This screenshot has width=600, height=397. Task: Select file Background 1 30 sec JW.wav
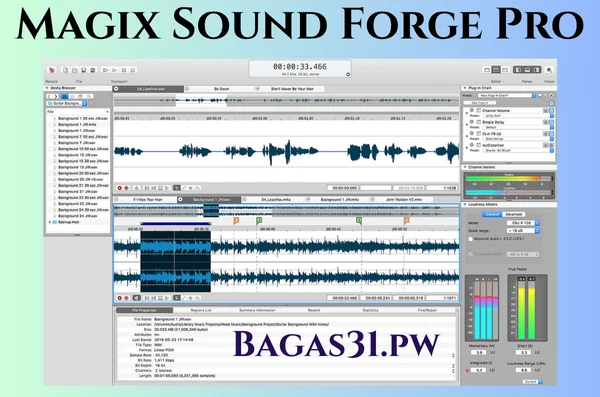[x=83, y=118]
